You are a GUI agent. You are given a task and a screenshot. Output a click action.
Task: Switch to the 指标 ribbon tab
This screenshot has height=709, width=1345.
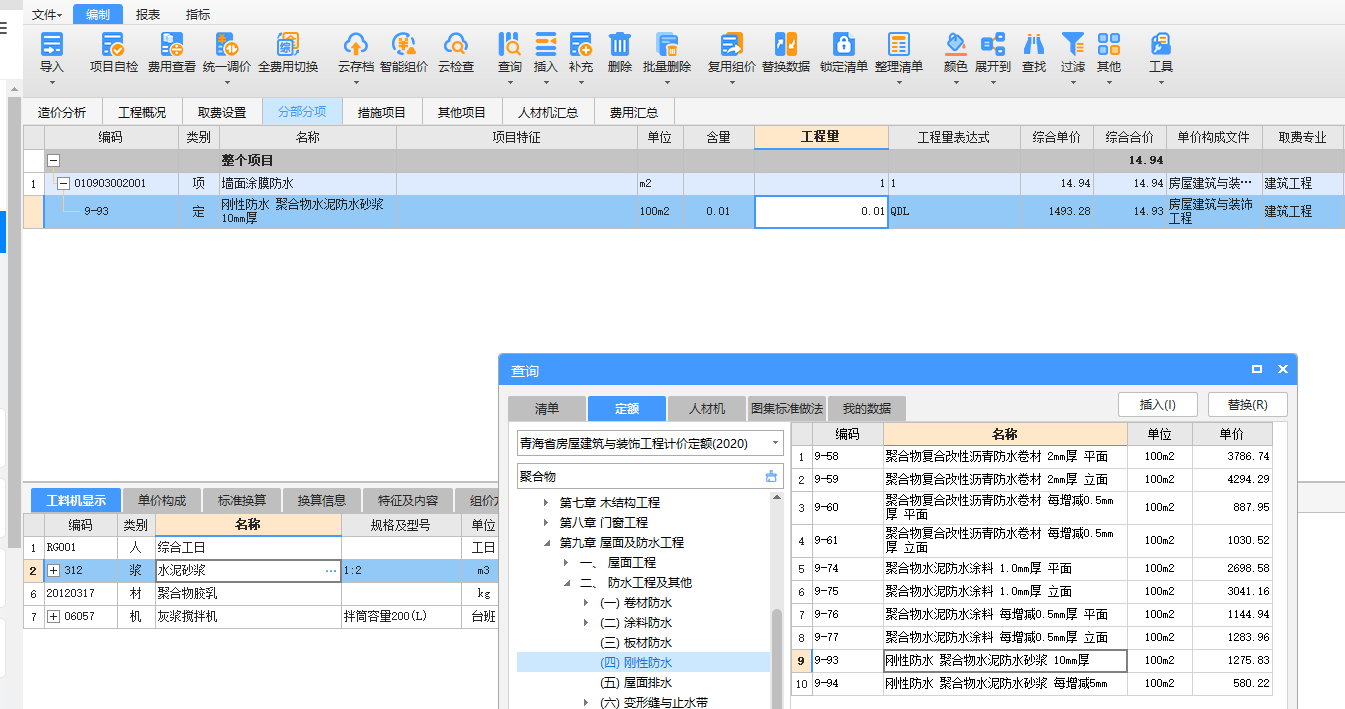tap(198, 14)
